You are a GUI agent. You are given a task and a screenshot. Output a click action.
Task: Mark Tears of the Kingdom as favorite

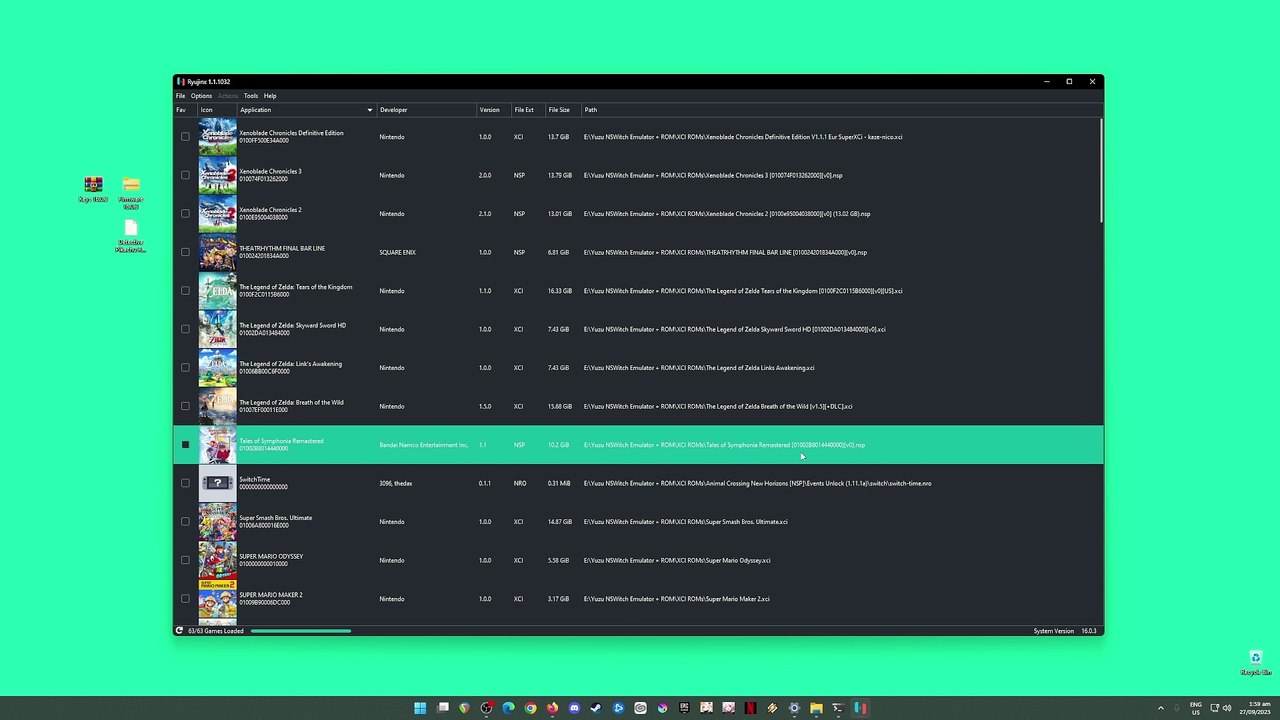click(x=185, y=291)
